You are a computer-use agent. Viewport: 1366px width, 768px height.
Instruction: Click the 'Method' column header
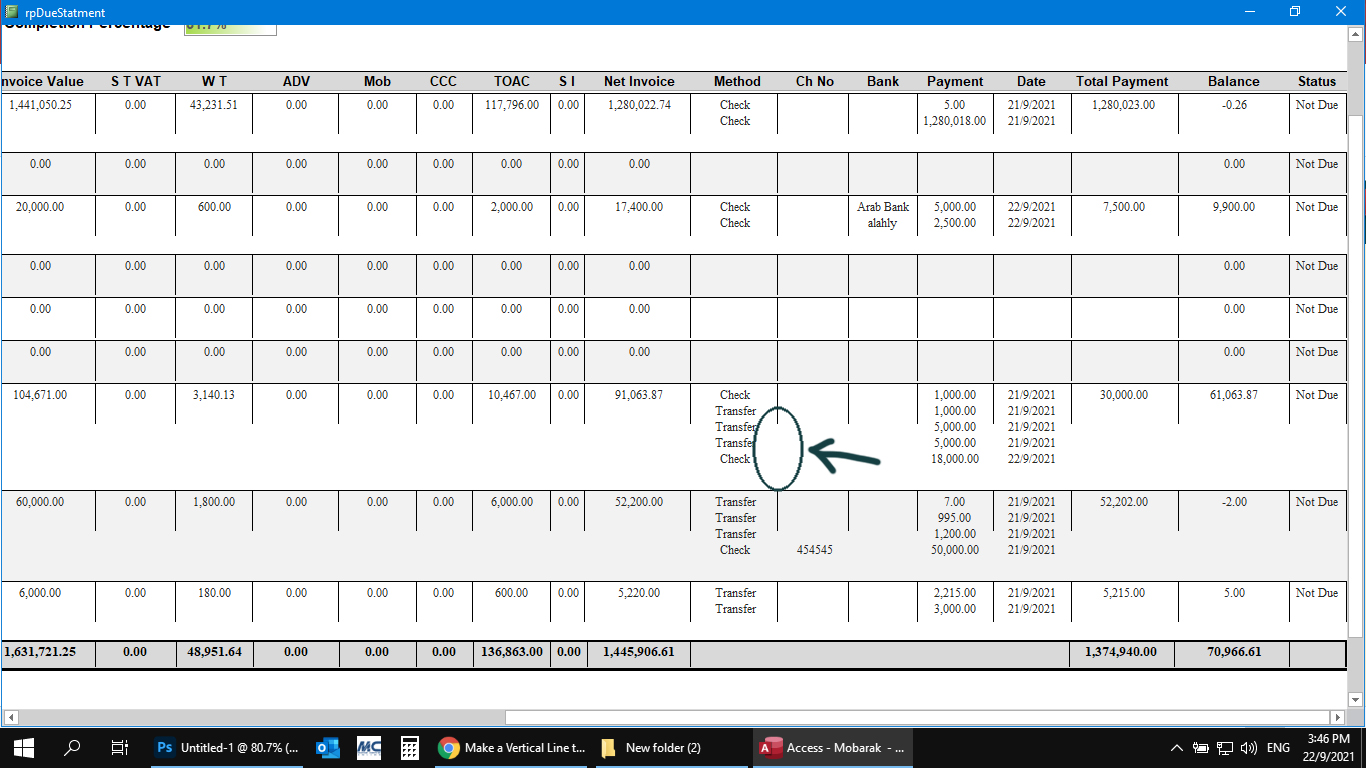[x=737, y=81]
